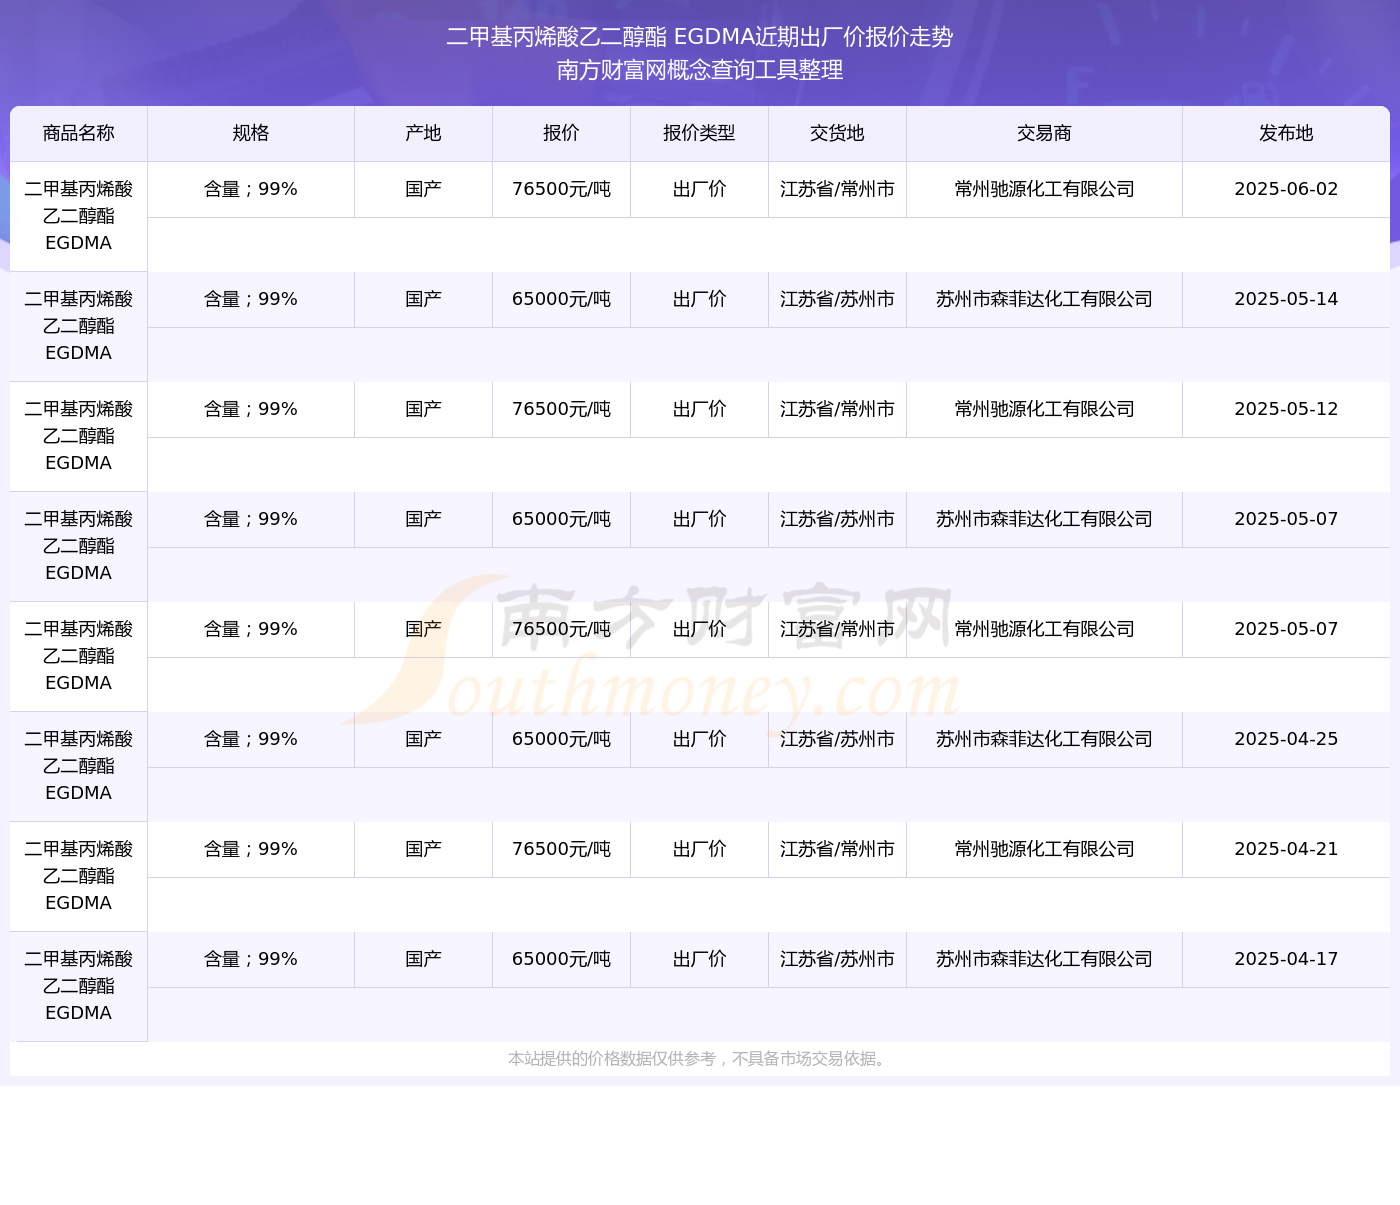Image resolution: width=1400 pixels, height=1205 pixels.
Task: Click 江苏省/常州市 in the 2025-05-12 row
Action: pos(838,409)
